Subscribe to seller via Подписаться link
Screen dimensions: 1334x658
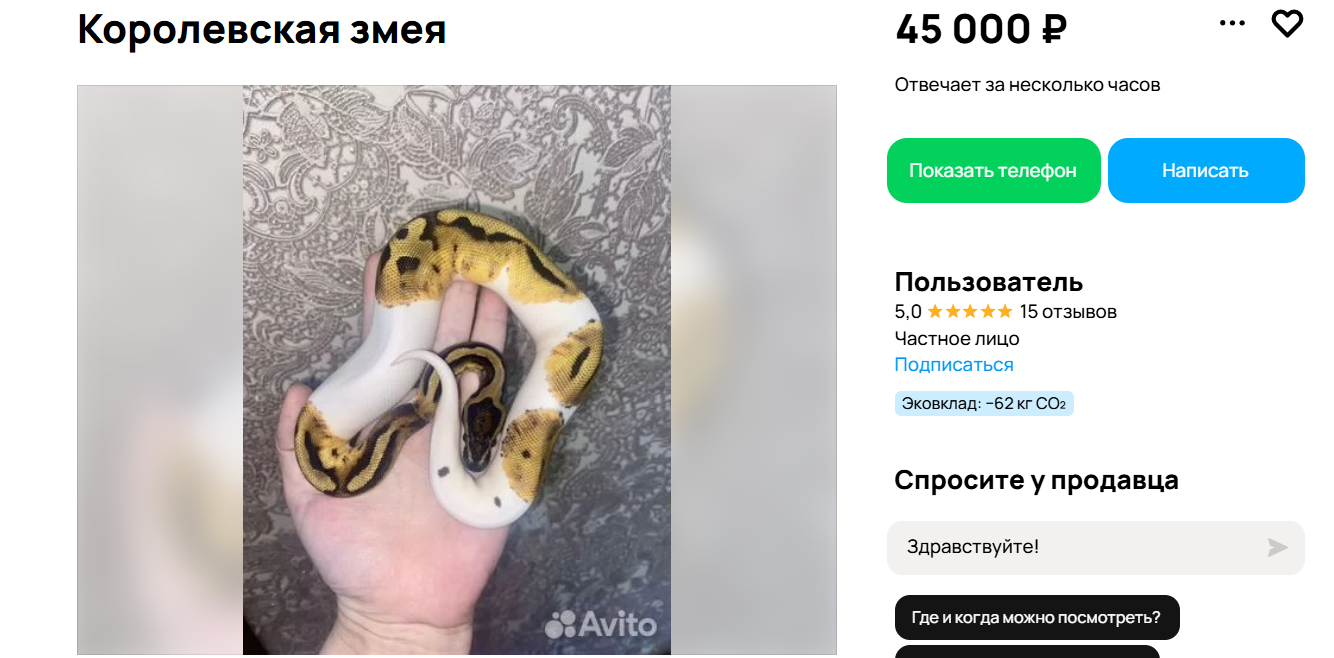953,365
